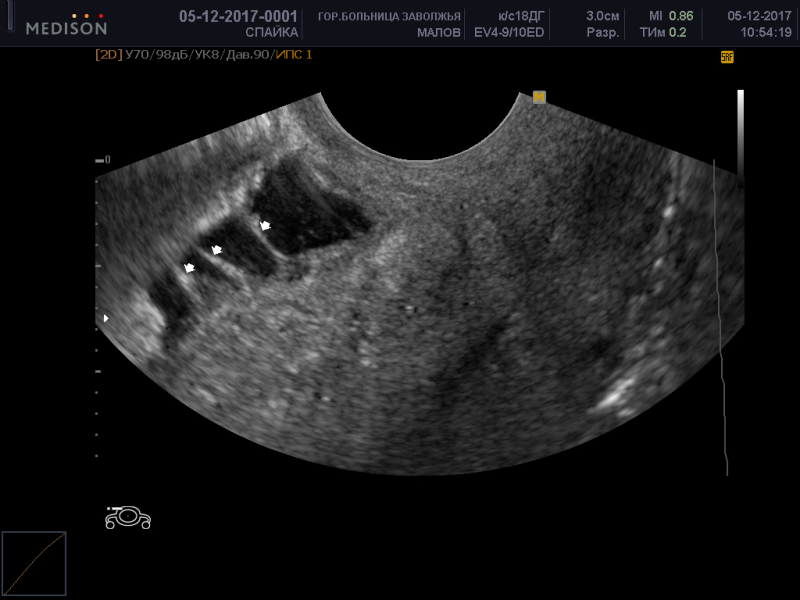The height and width of the screenshot is (600, 800).
Task: Click the probe label EV4-9/10ED
Action: pyautogui.click(x=509, y=33)
